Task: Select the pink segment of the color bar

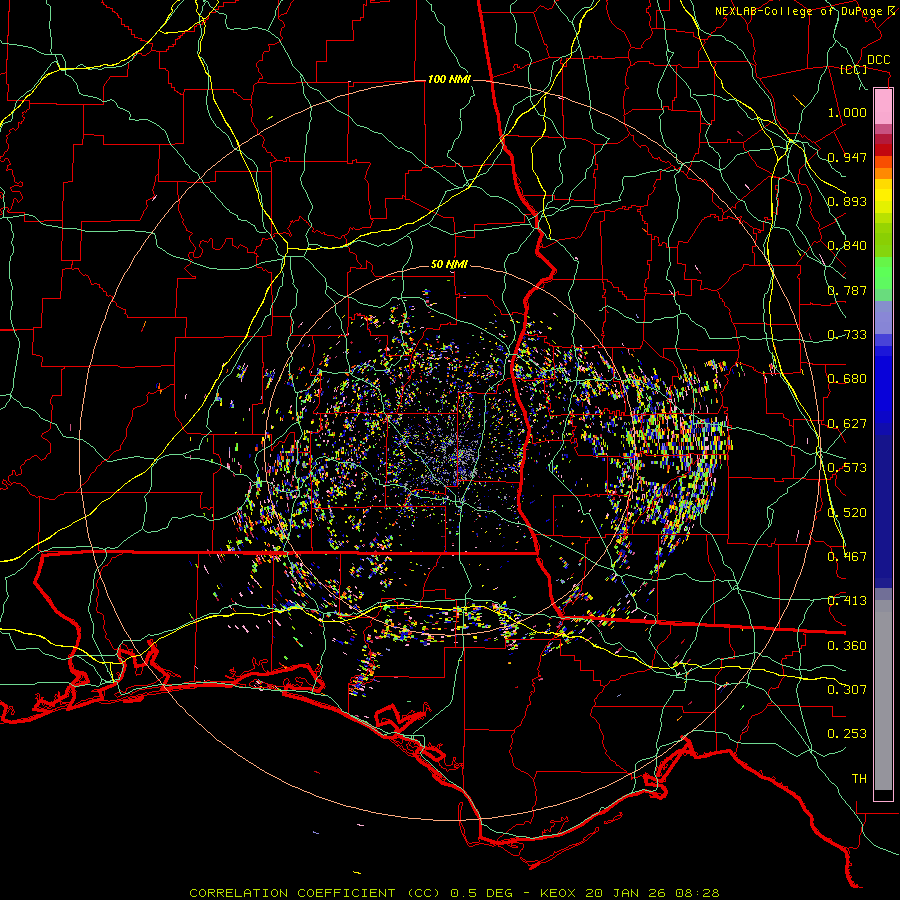Action: (x=883, y=107)
